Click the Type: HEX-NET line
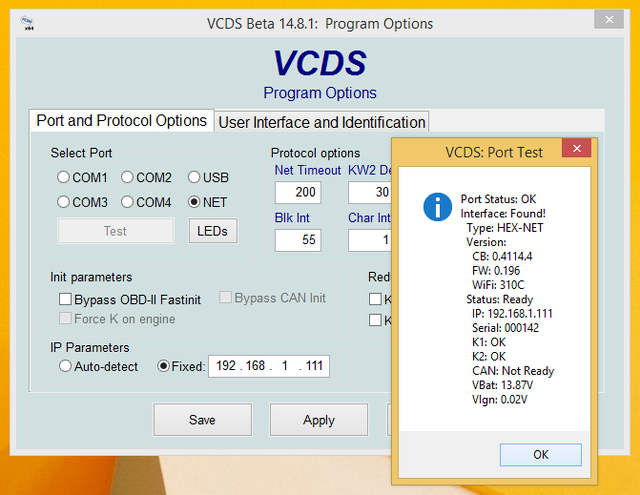640x495 pixels. 505,228
